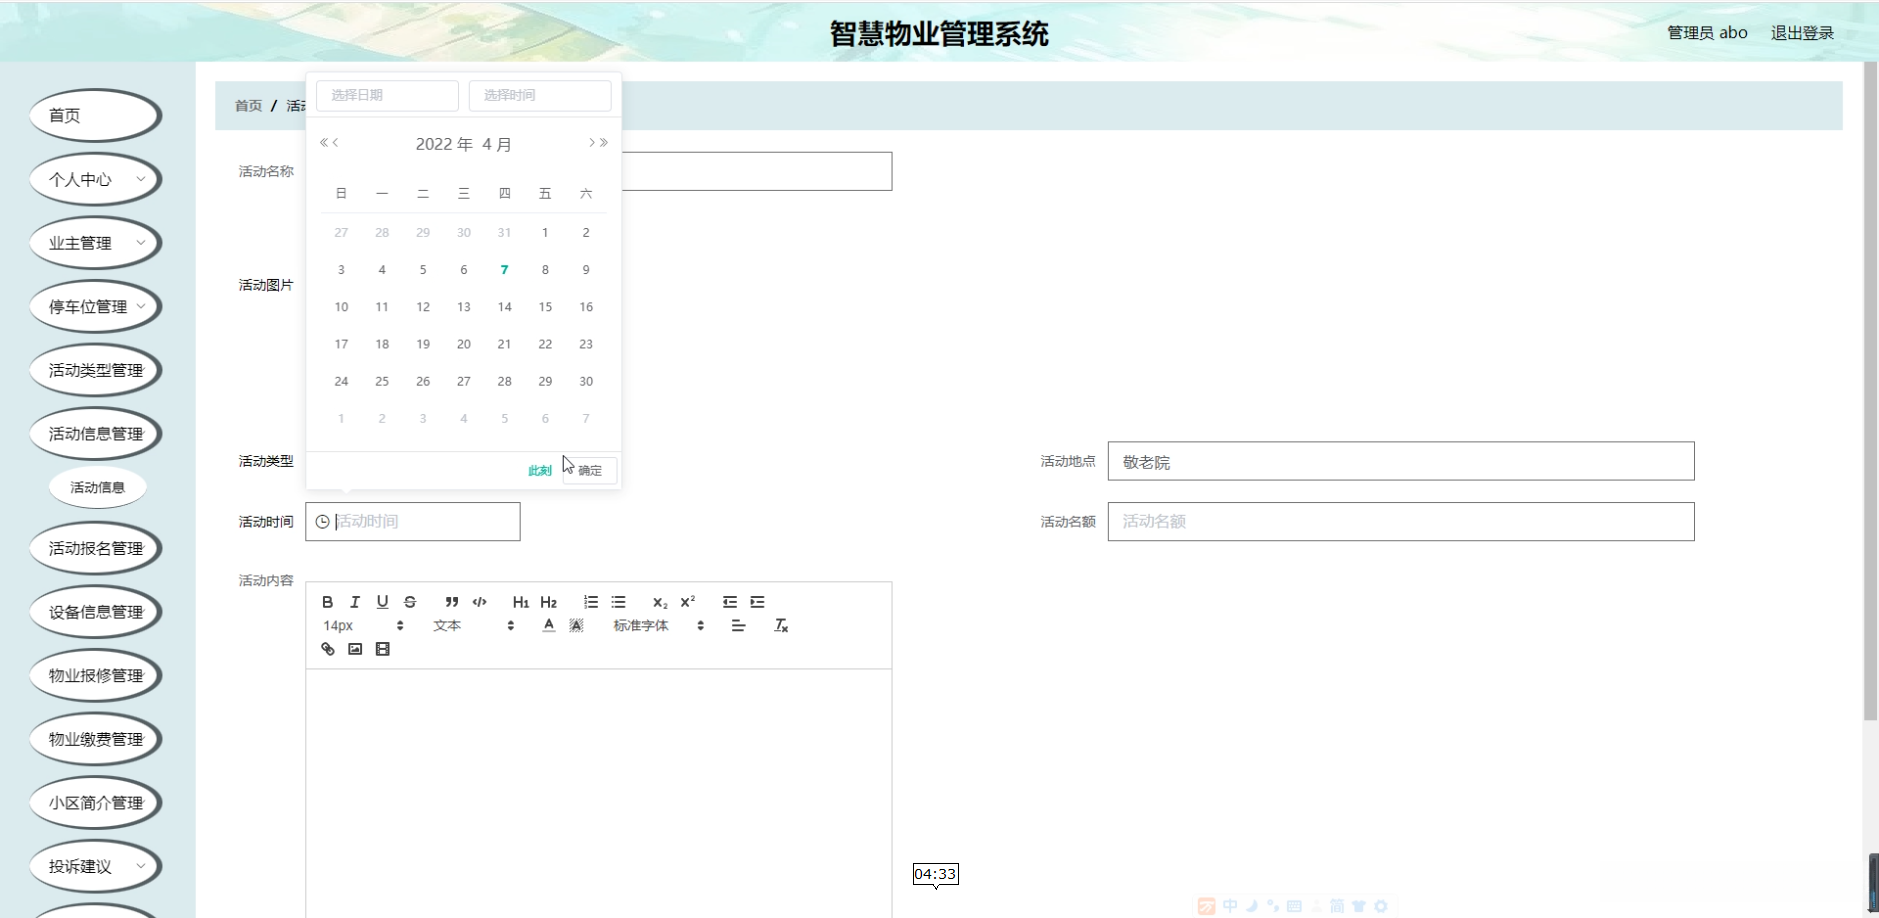Focus the 选择日期 input field

pyautogui.click(x=387, y=96)
